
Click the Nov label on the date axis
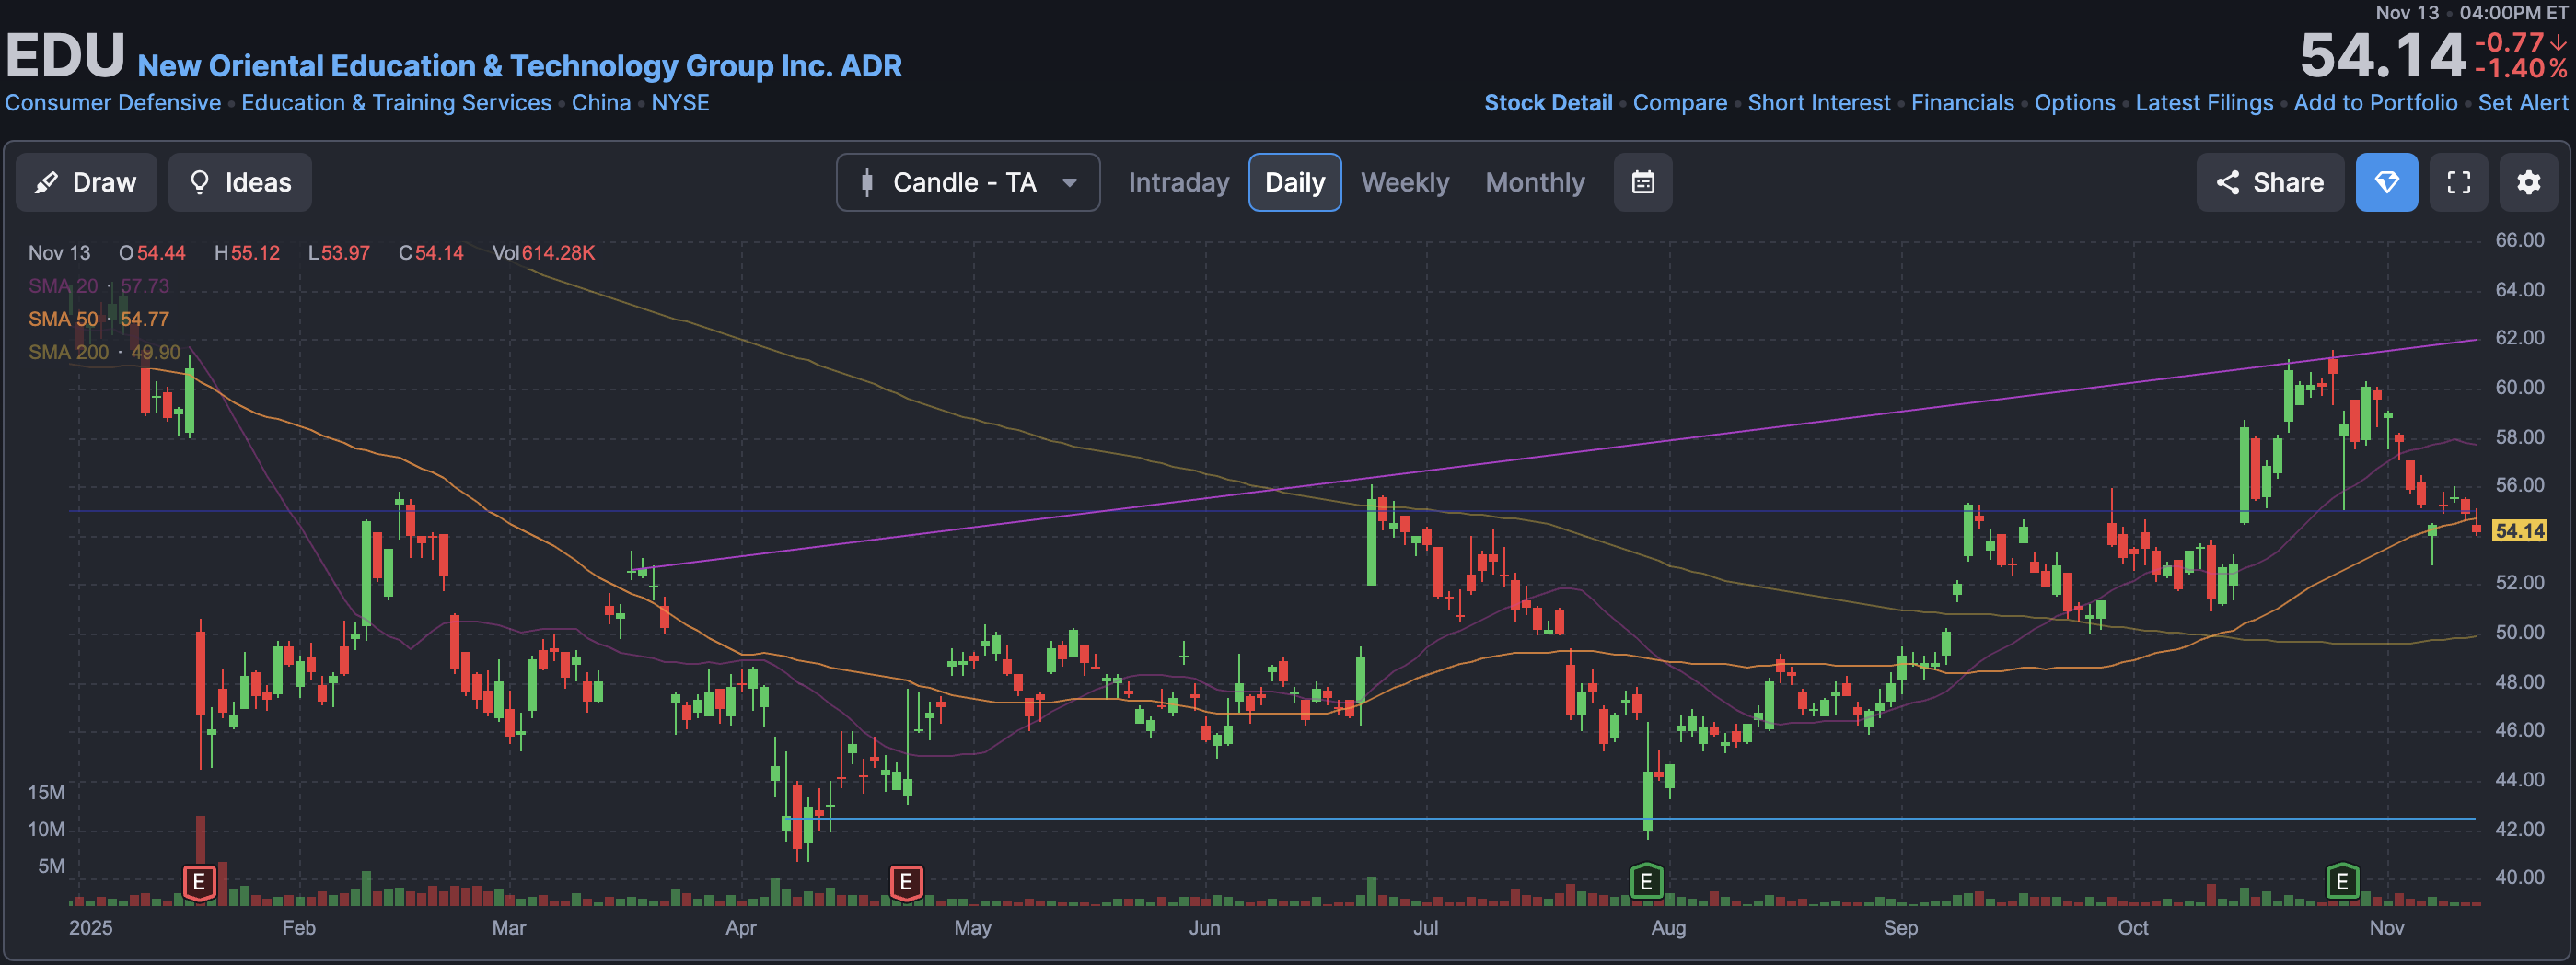[2386, 928]
